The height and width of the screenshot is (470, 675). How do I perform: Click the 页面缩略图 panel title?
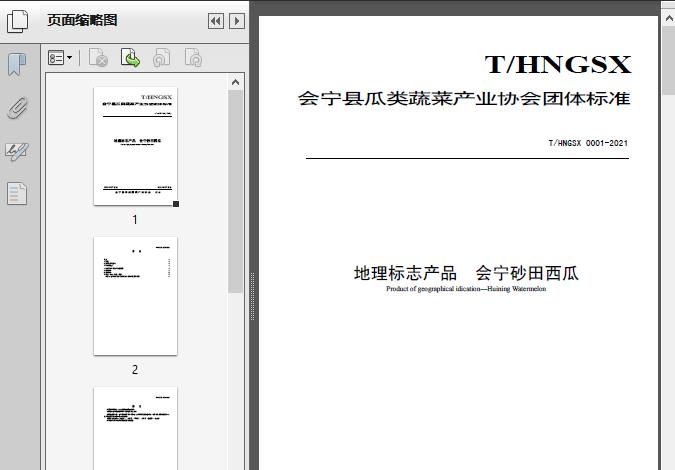point(82,20)
